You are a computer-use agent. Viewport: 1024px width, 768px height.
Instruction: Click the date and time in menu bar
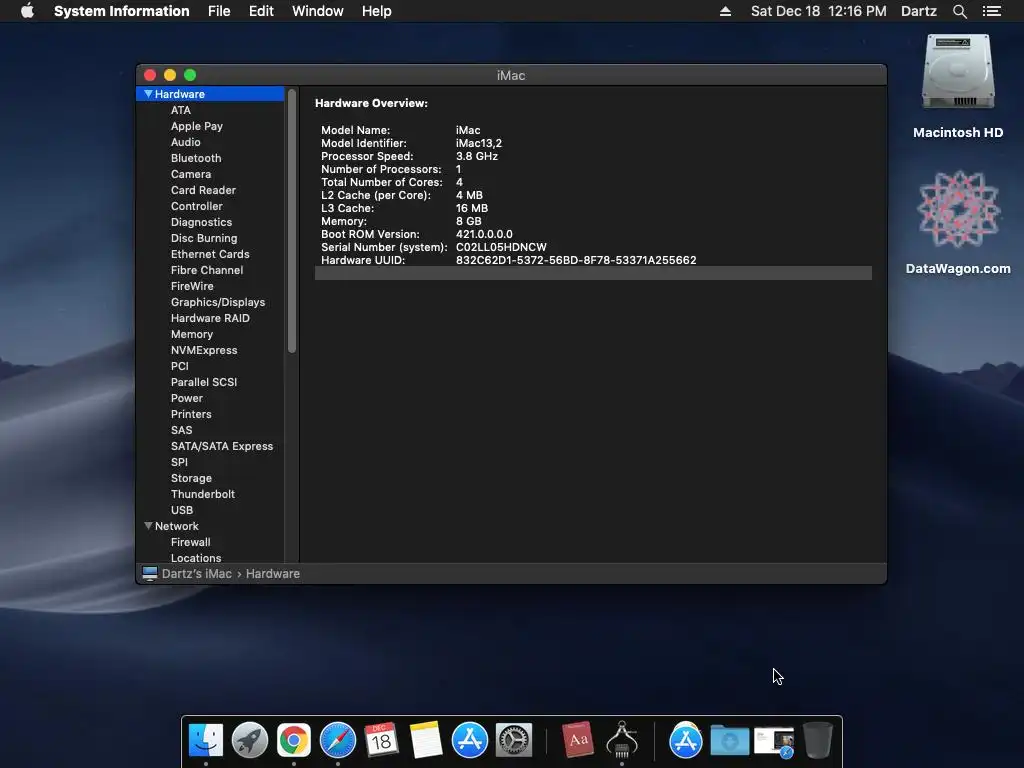pyautogui.click(x=818, y=11)
